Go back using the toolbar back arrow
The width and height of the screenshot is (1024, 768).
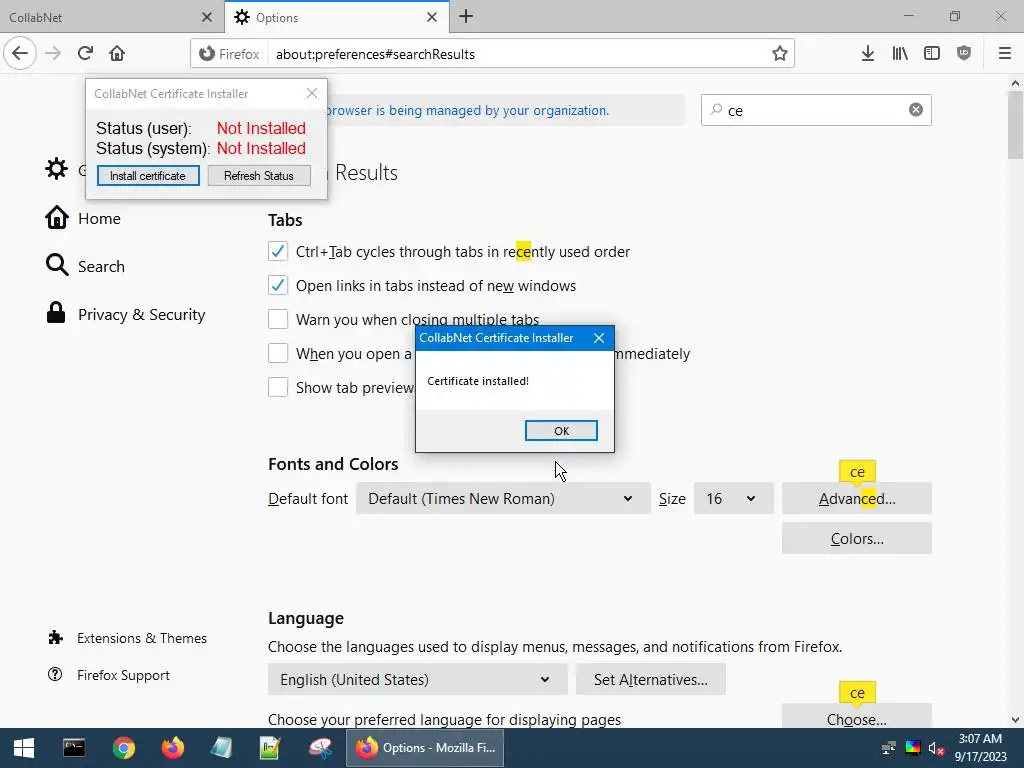(x=20, y=53)
